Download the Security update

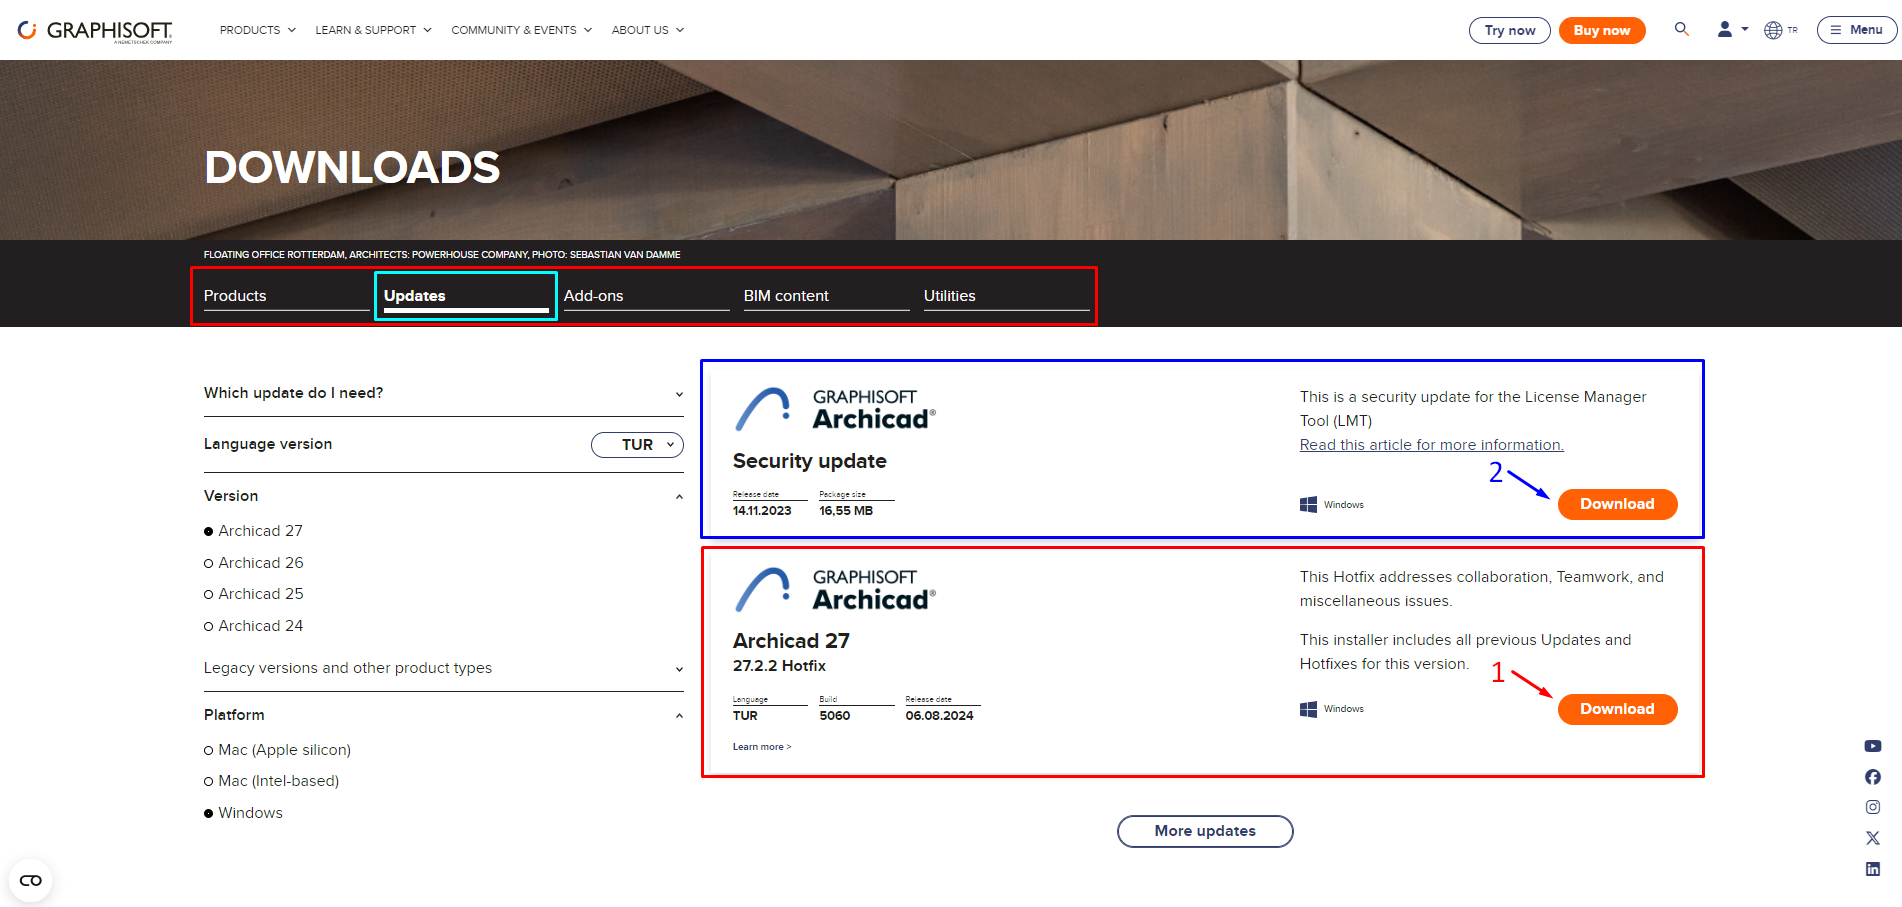1617,504
